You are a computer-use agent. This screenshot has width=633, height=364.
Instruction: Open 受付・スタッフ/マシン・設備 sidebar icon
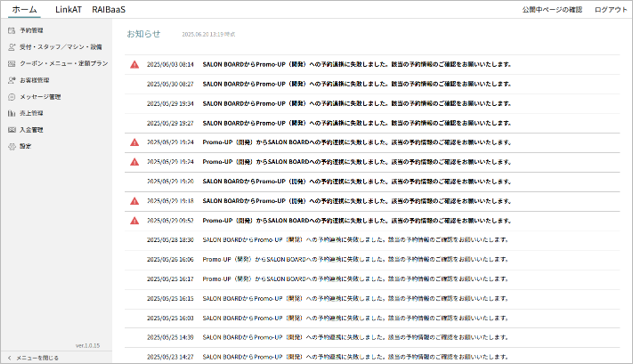point(12,47)
